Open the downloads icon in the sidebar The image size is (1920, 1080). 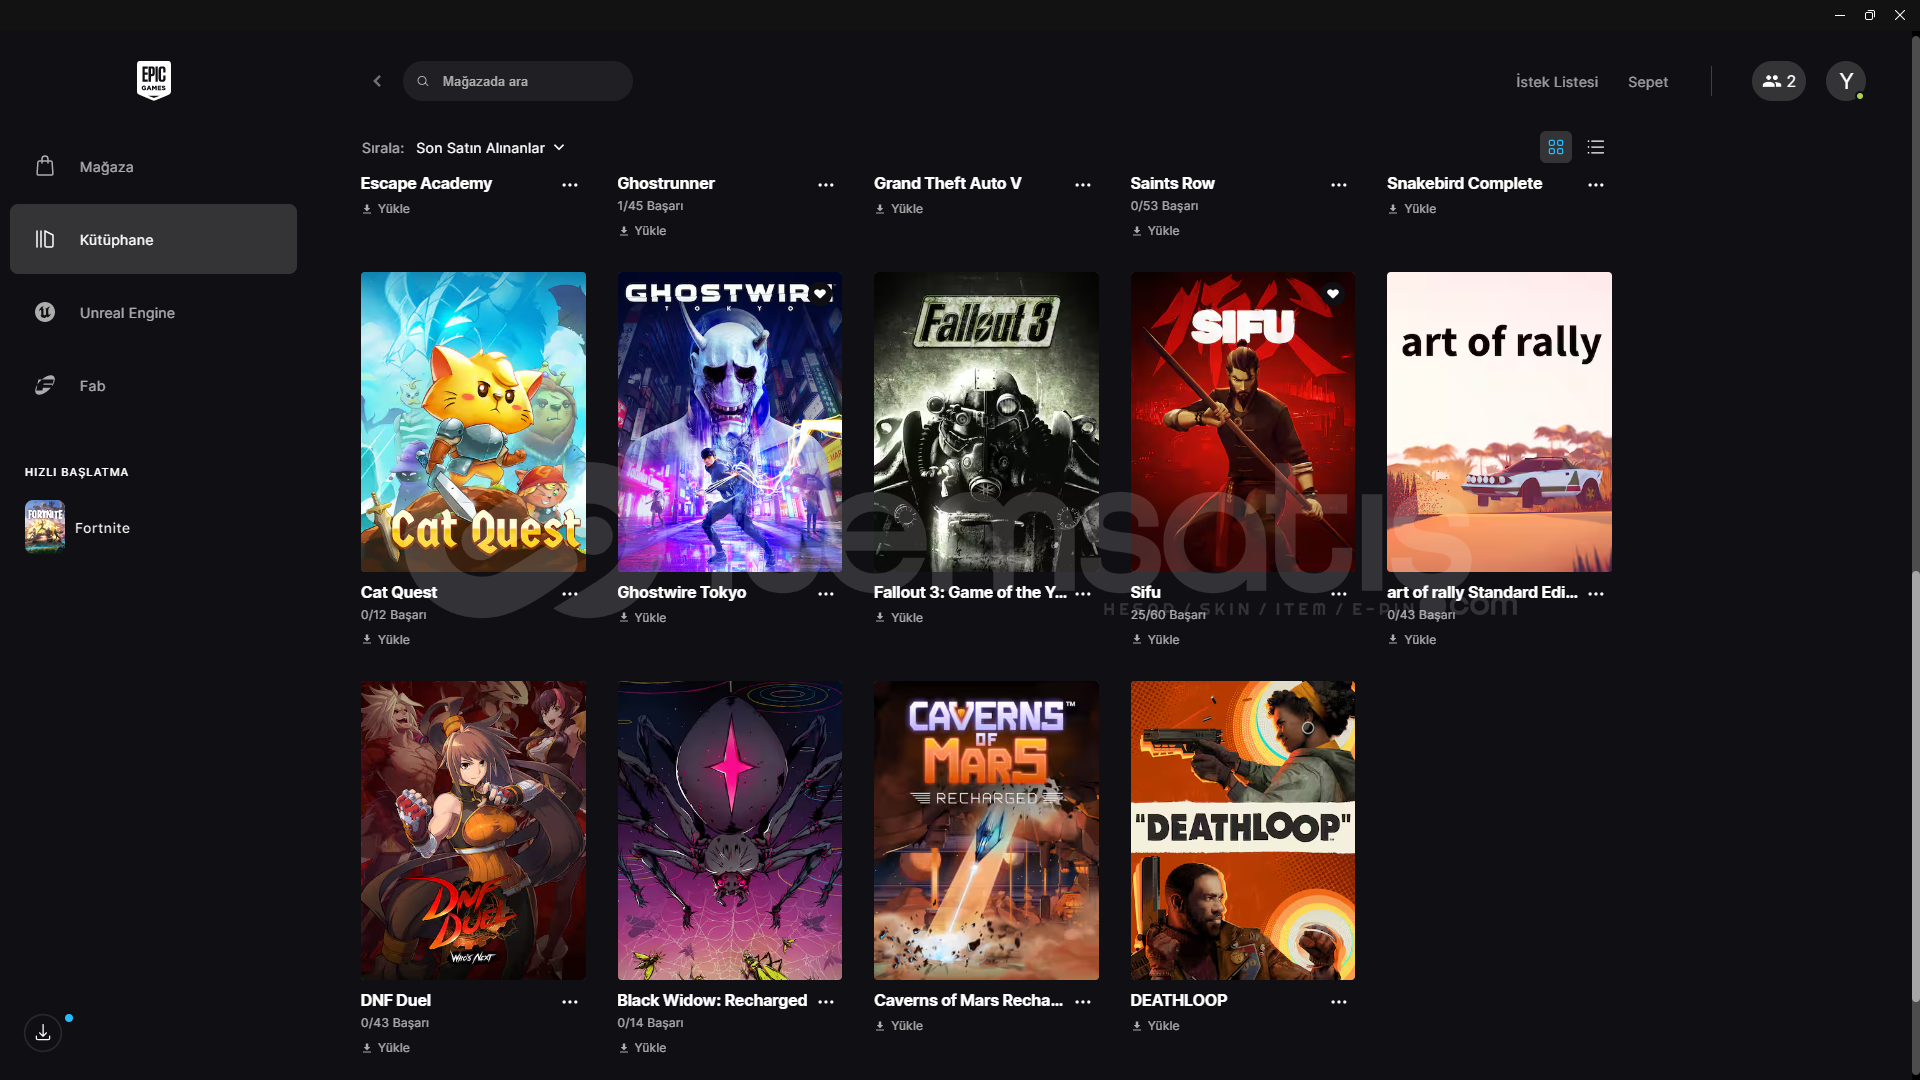pos(43,1033)
